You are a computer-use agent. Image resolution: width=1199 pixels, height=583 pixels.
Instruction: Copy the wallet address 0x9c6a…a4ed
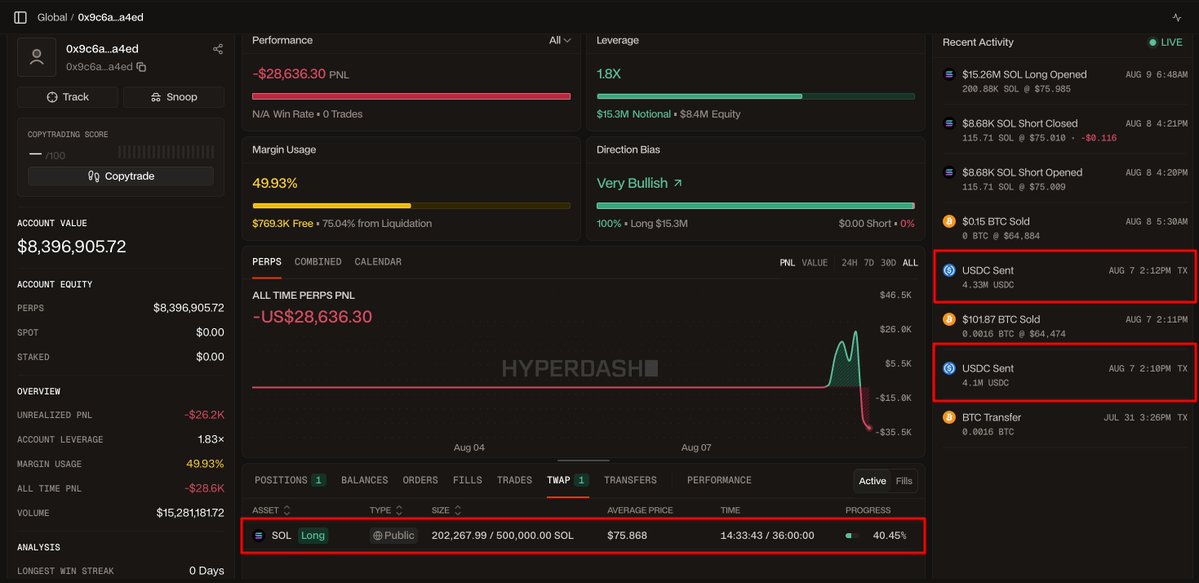(x=141, y=67)
